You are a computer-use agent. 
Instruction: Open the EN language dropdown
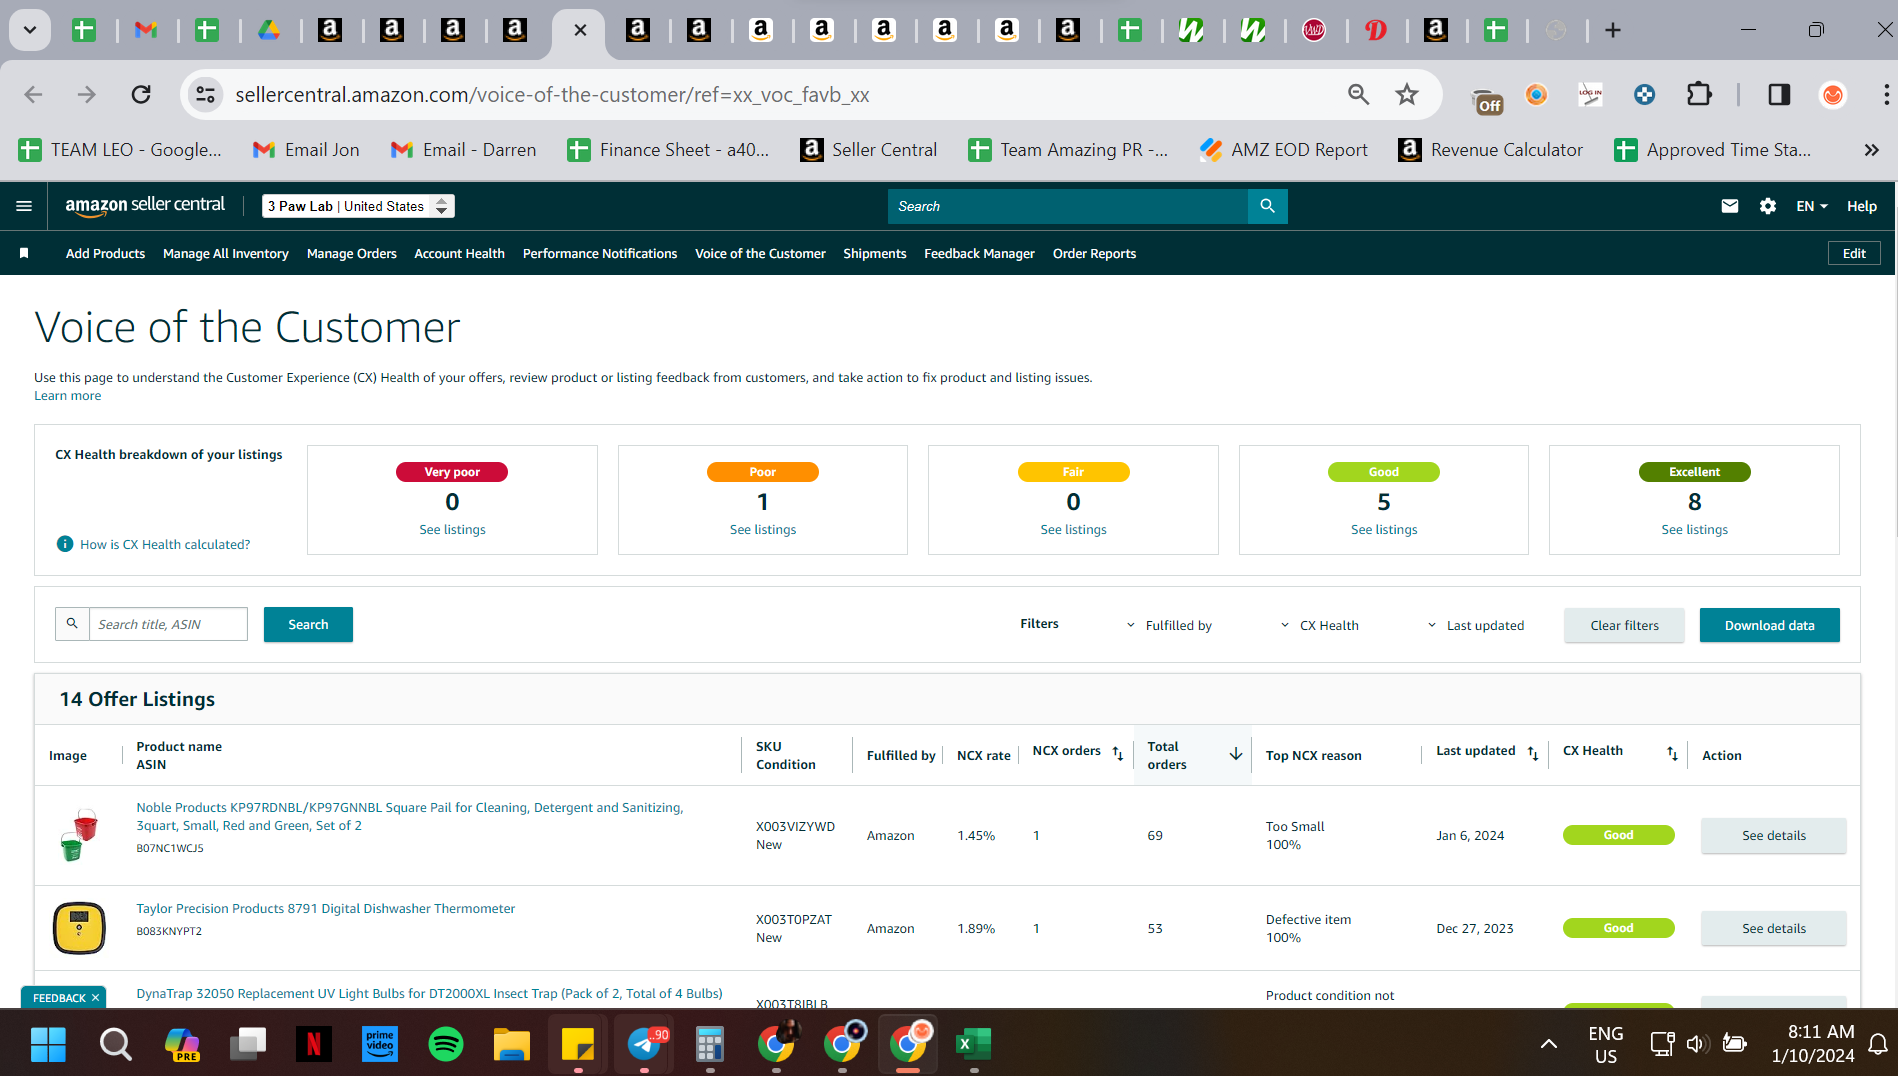click(1812, 206)
